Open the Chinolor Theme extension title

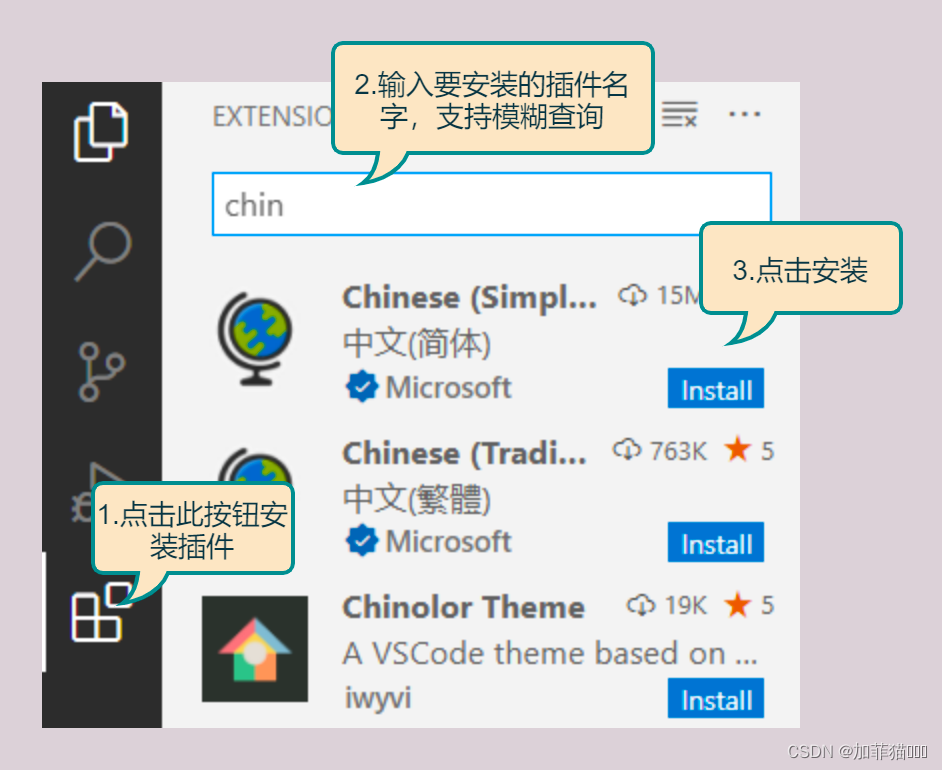point(463,607)
